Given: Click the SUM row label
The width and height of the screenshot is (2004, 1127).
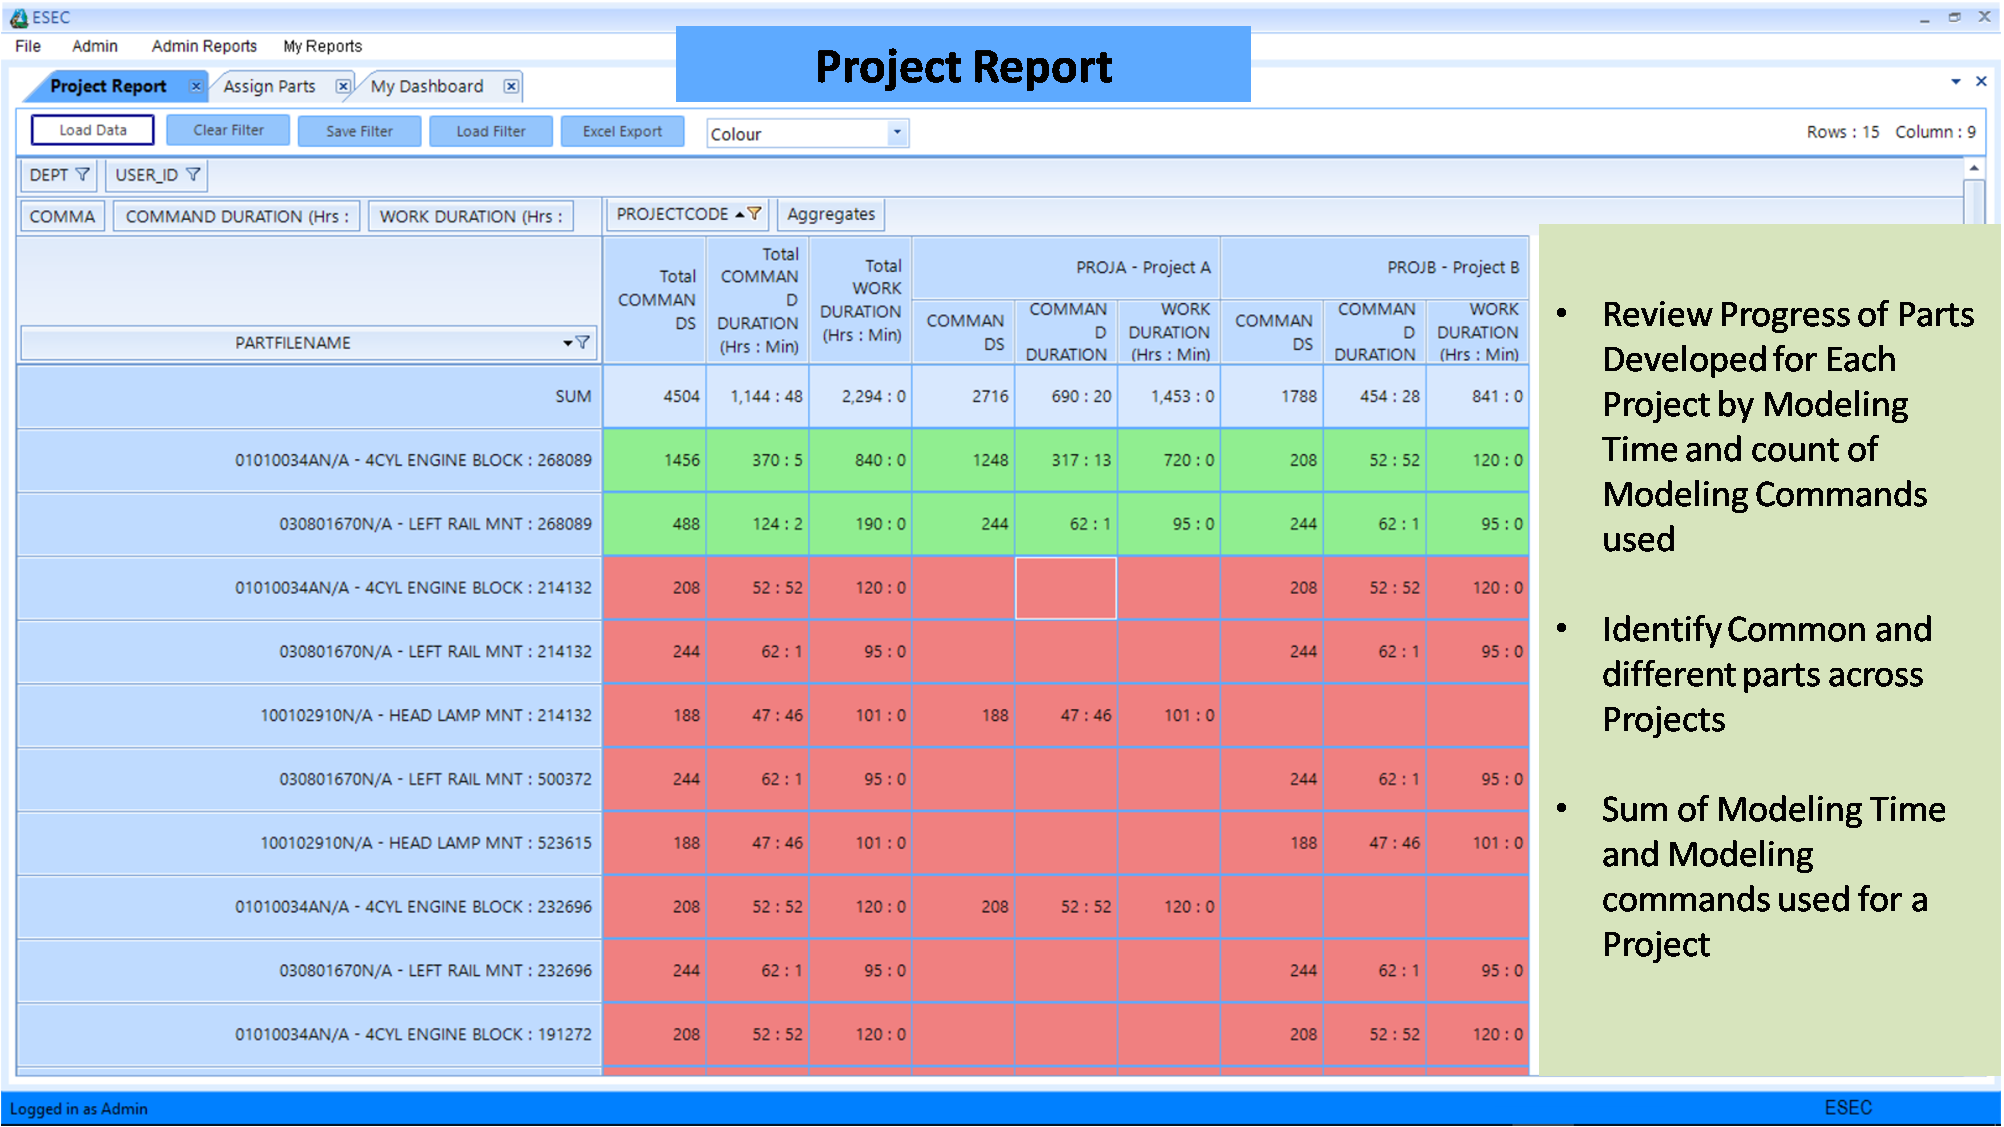Looking at the screenshot, I should (x=309, y=396).
